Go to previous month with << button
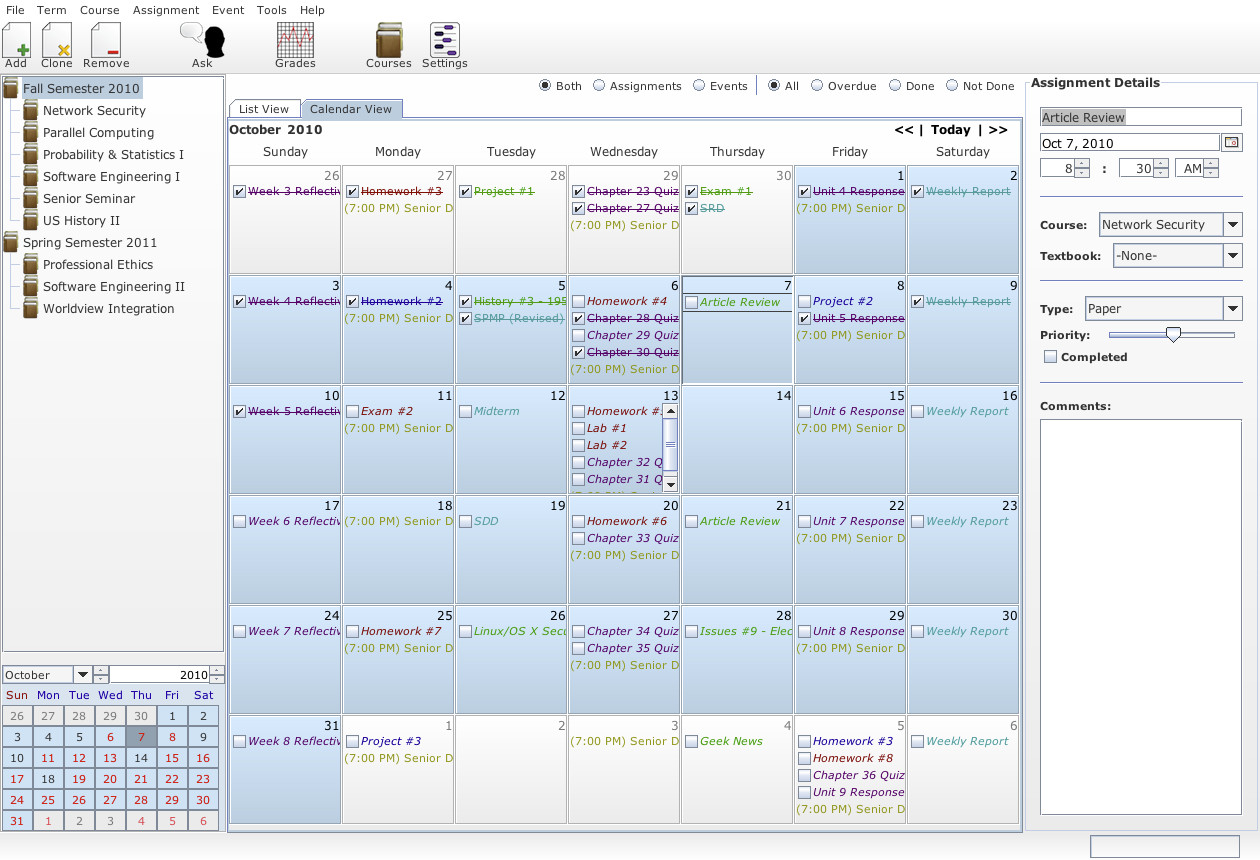The width and height of the screenshot is (1260, 860). click(904, 130)
